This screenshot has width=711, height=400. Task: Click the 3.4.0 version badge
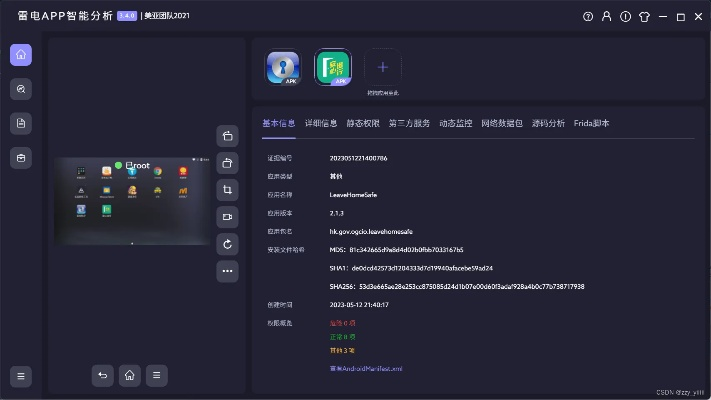coord(127,16)
